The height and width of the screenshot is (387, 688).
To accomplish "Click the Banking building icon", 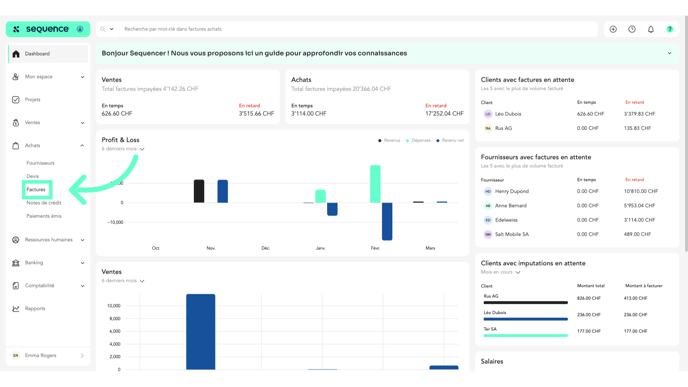I will click(16, 263).
